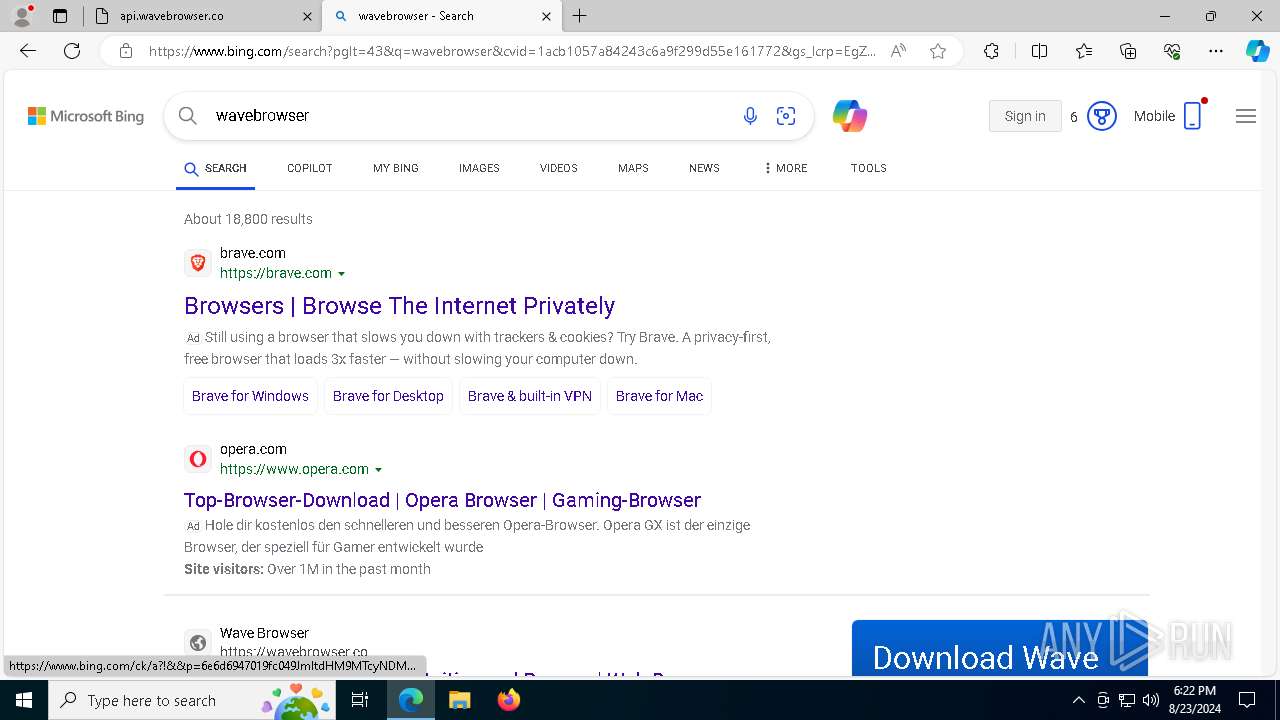Select the SEARCH tab

click(215, 168)
